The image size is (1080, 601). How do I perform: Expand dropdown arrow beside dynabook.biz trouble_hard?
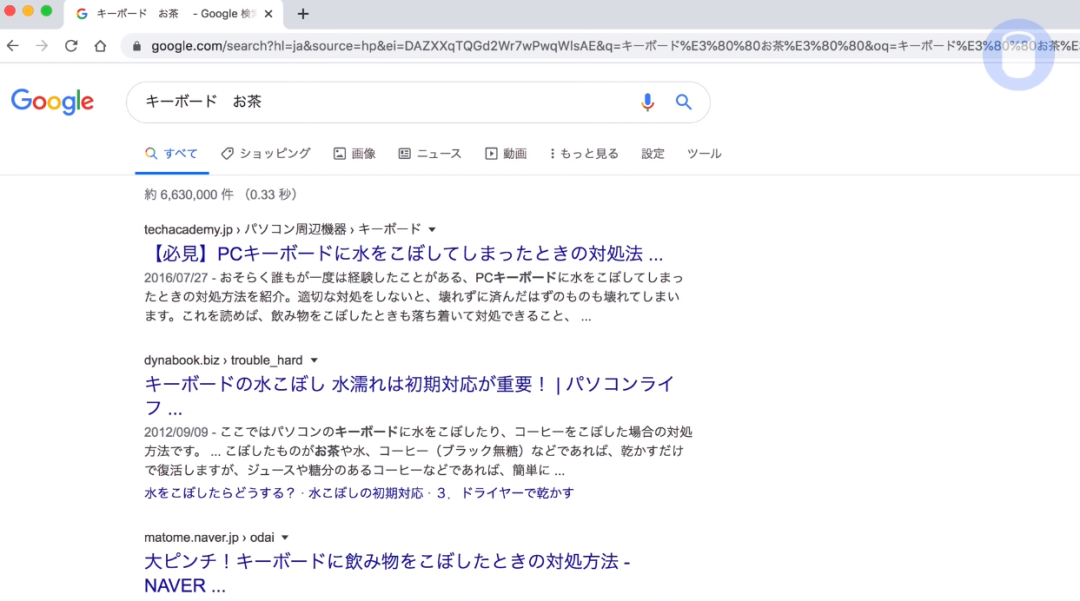(x=314, y=360)
